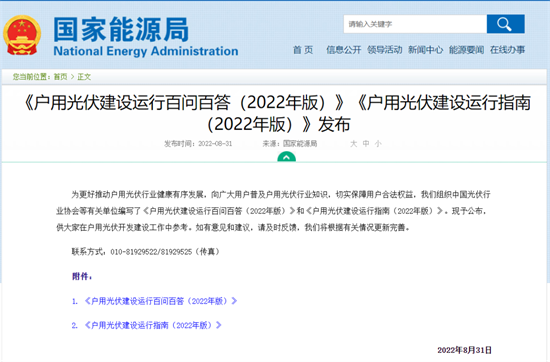
Task: Click the blue search magnifier button
Action: (505, 24)
